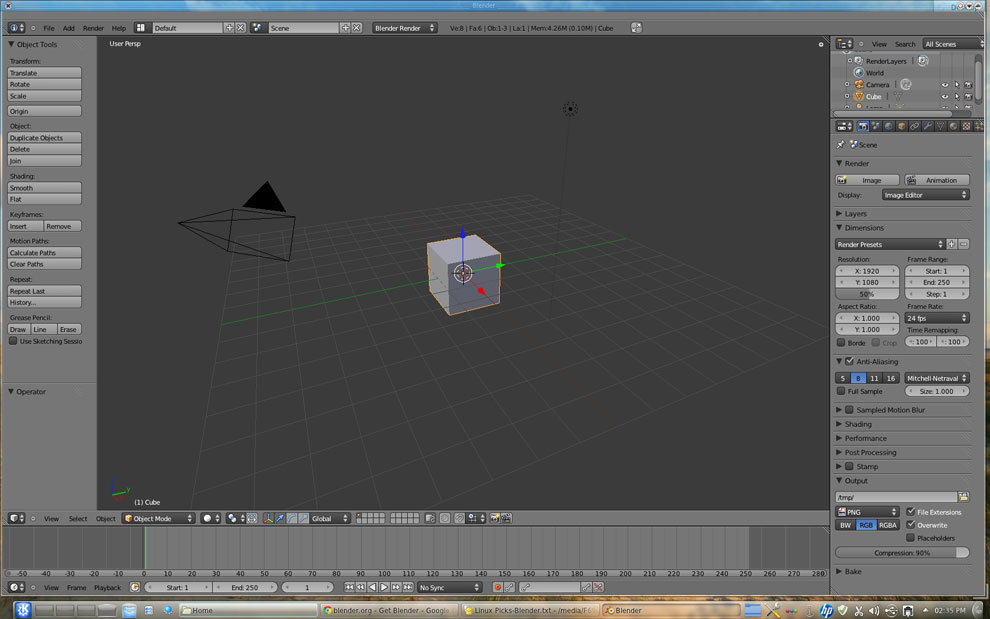Open the PNG file format dropdown
The height and width of the screenshot is (619, 990).
pyautogui.click(x=867, y=512)
